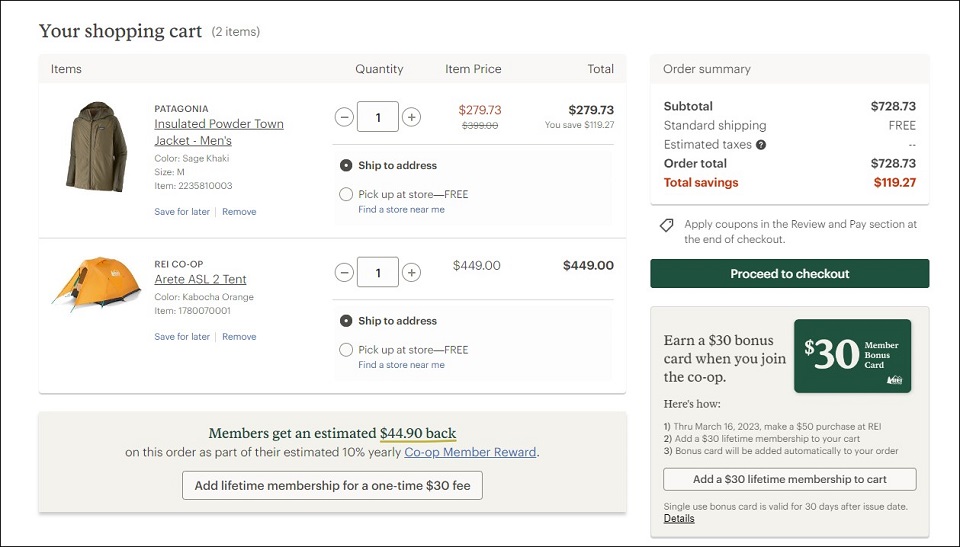Image resolution: width=960 pixels, height=547 pixels.
Task: Open the Co-op Member Reward link
Action: (x=470, y=452)
